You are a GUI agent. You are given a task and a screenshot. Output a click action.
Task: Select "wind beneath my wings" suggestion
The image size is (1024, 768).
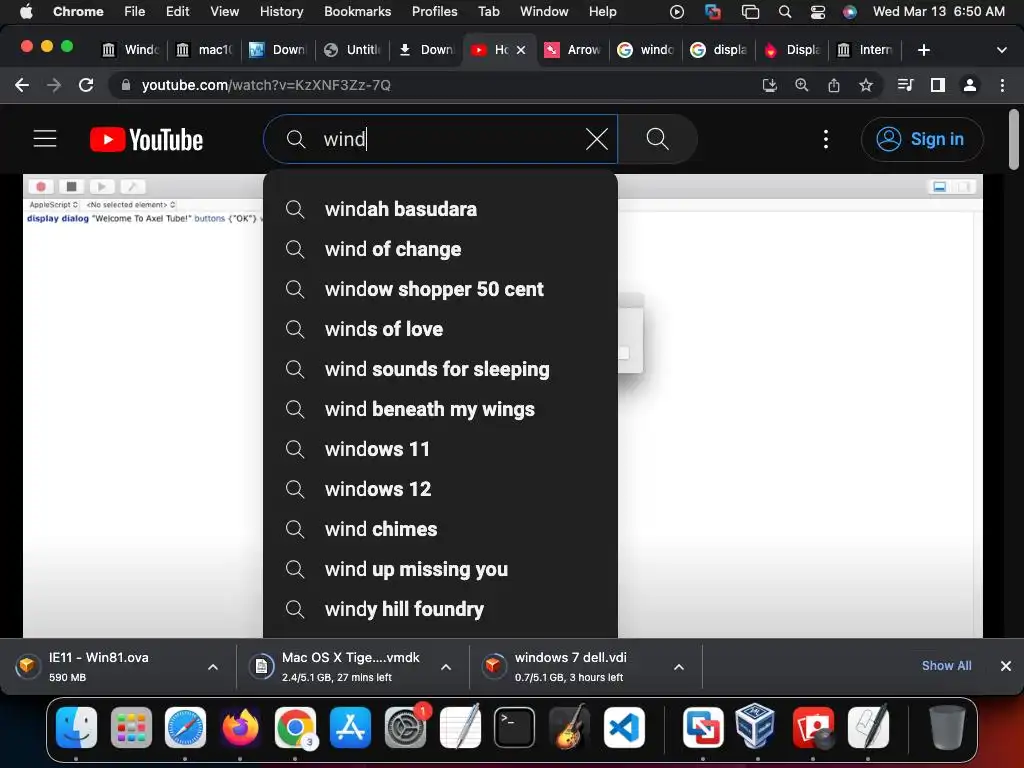pos(440,409)
